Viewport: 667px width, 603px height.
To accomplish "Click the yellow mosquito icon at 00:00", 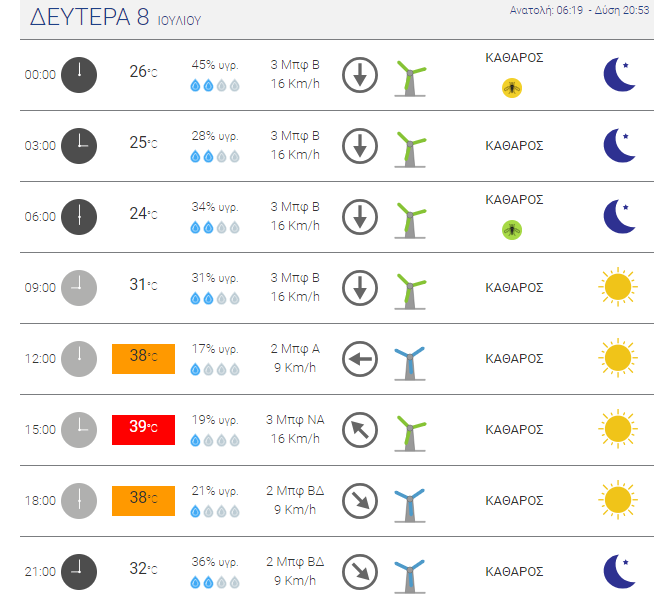I will click(x=512, y=88).
